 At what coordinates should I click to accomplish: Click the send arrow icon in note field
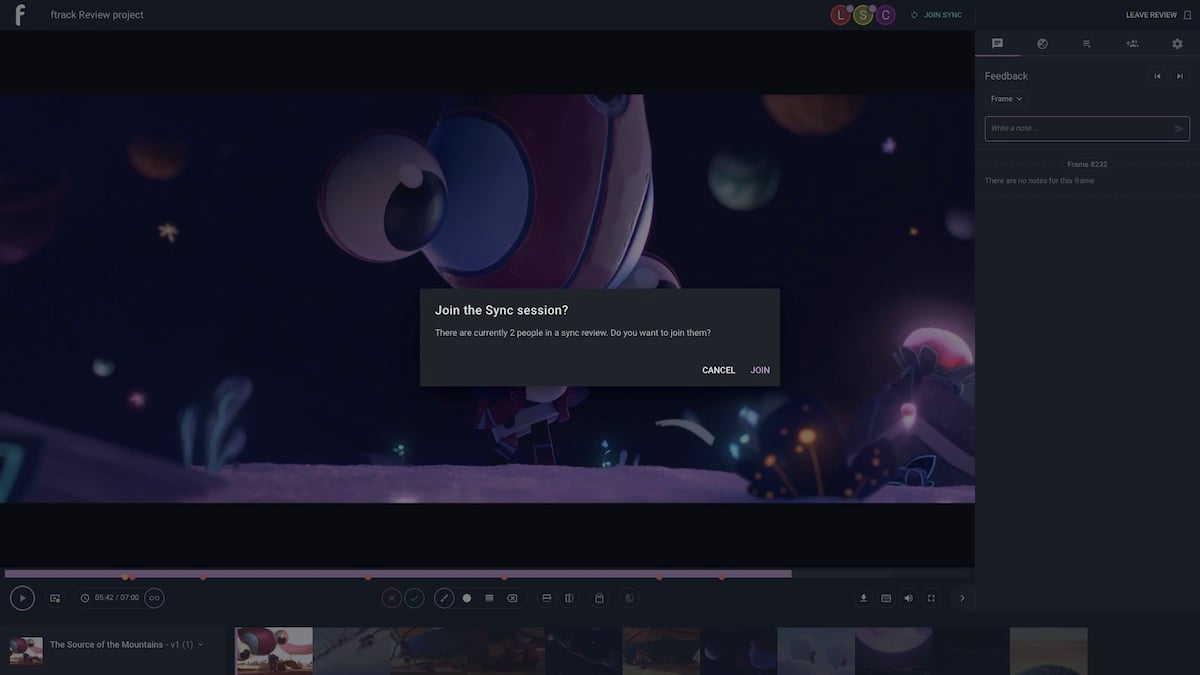coord(1179,128)
